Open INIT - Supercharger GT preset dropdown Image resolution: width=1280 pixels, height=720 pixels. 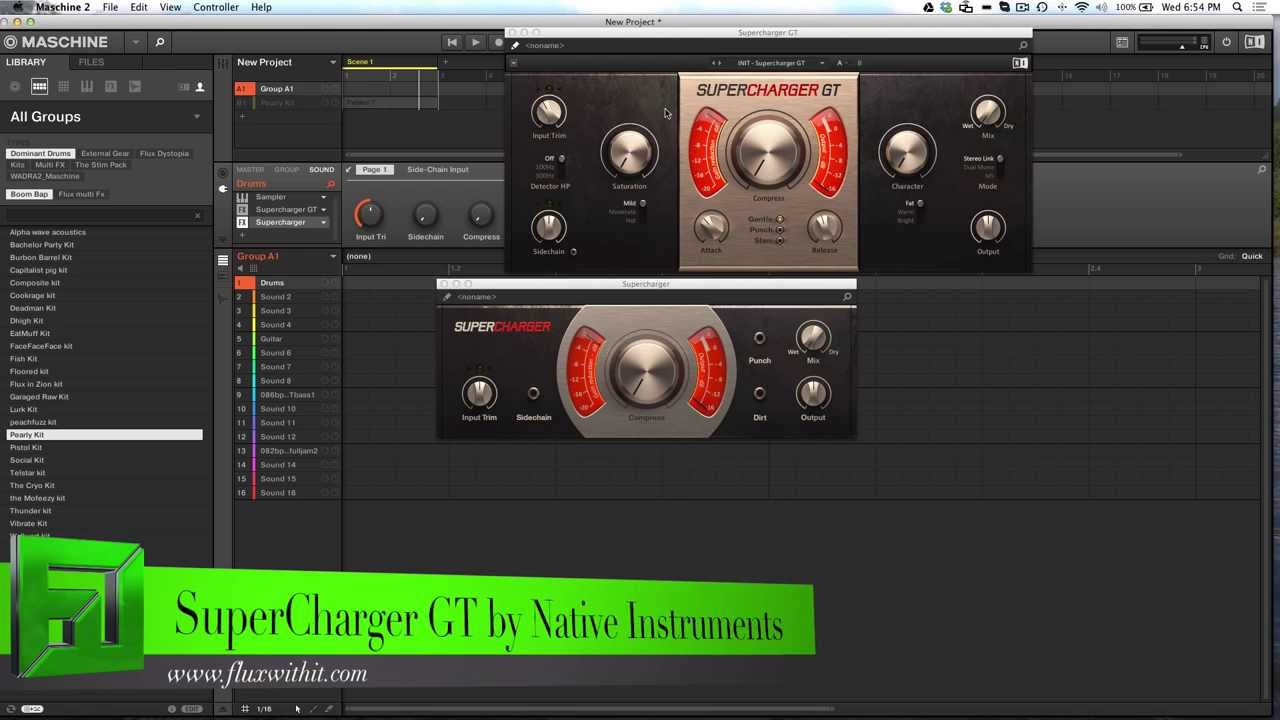[x=821, y=63]
